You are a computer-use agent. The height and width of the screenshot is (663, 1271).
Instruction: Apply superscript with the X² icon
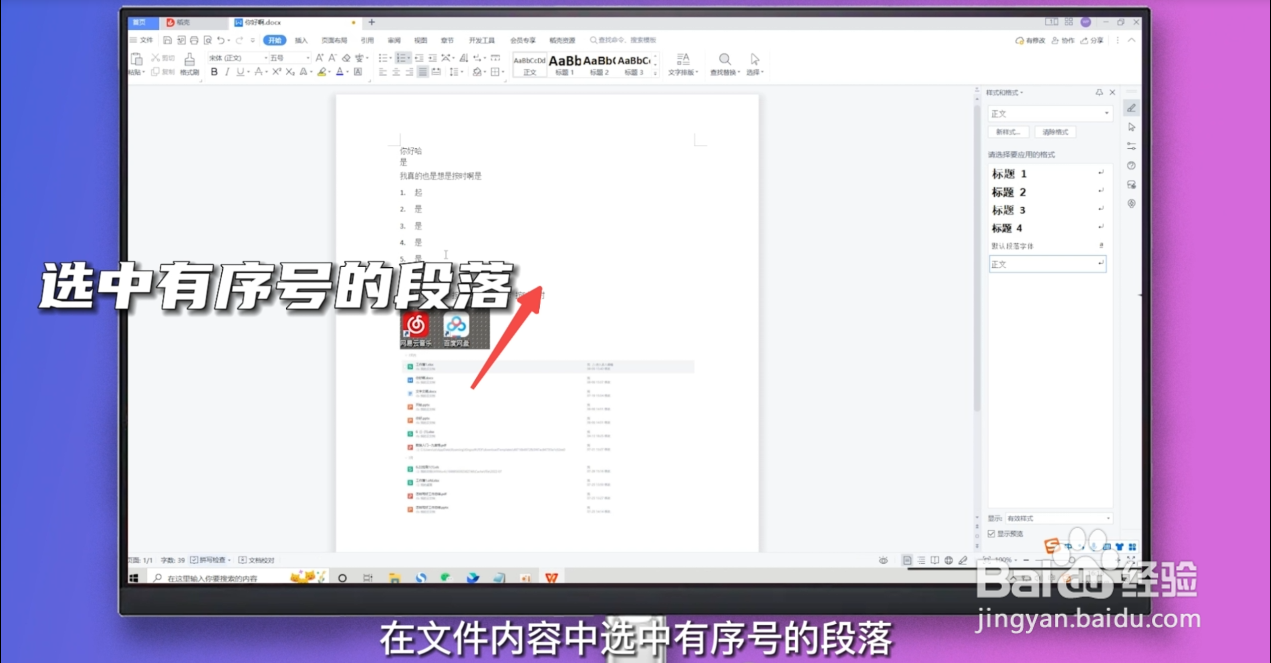[x=276, y=72]
